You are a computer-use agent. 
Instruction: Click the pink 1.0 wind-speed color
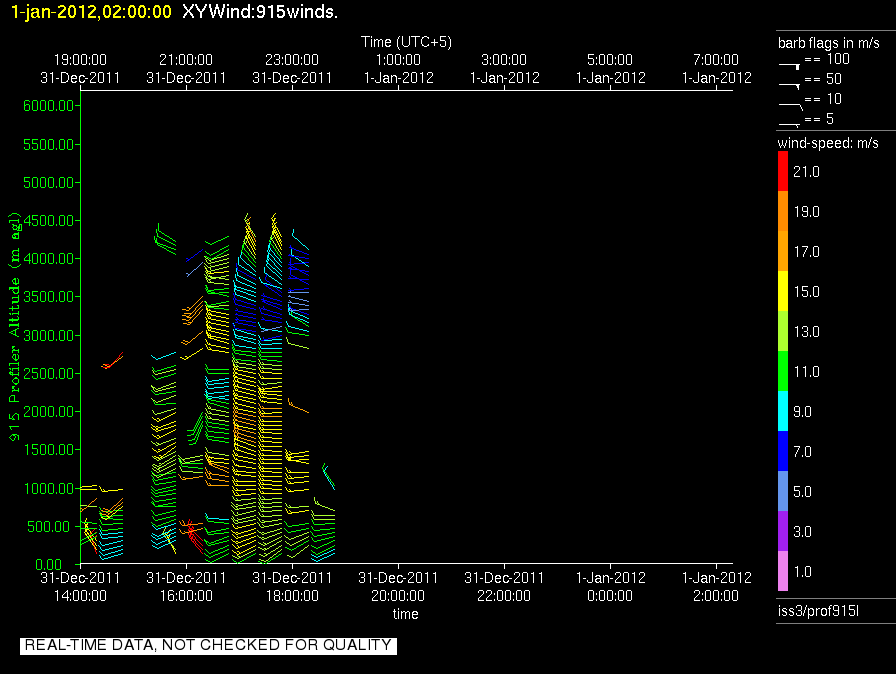coord(783,571)
